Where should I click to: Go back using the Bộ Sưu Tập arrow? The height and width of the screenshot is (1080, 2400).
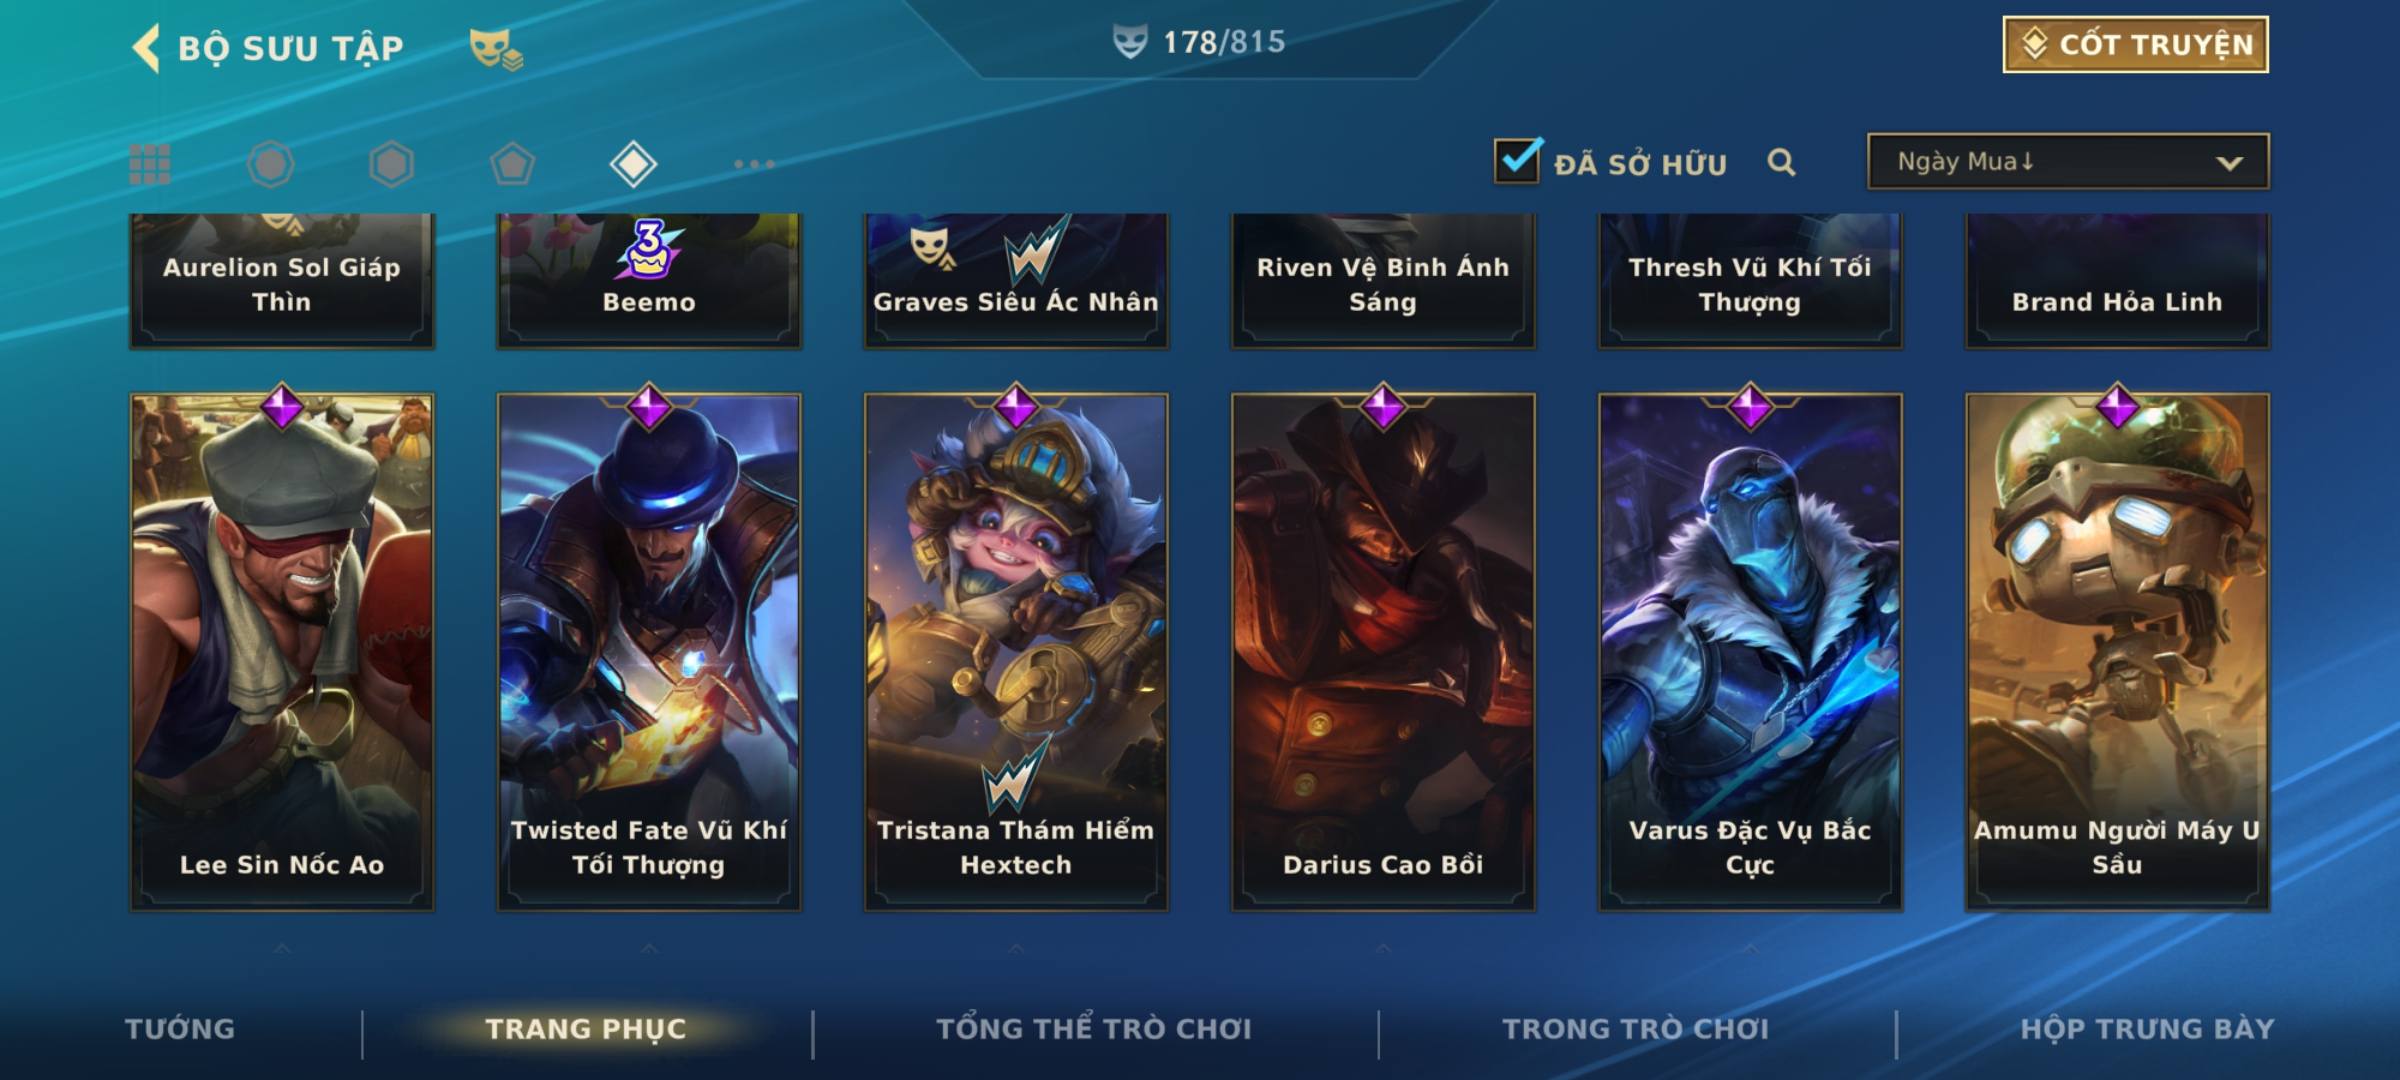click(x=146, y=48)
